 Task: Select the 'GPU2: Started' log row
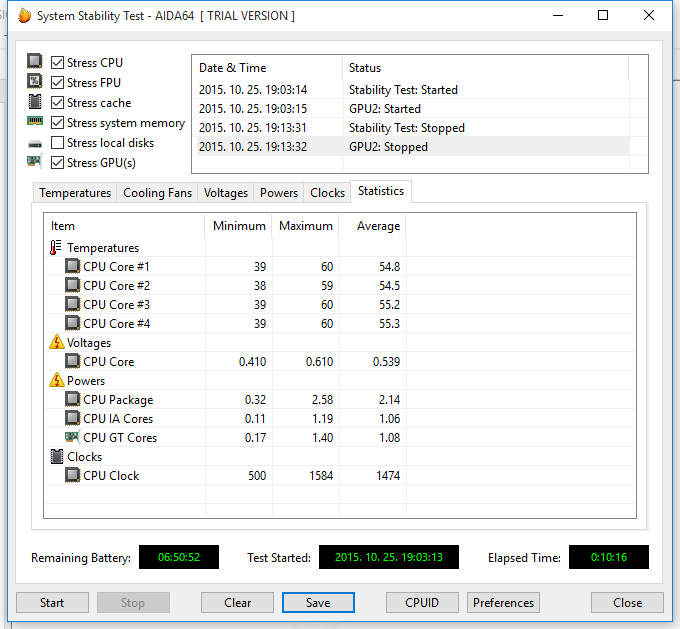411,109
